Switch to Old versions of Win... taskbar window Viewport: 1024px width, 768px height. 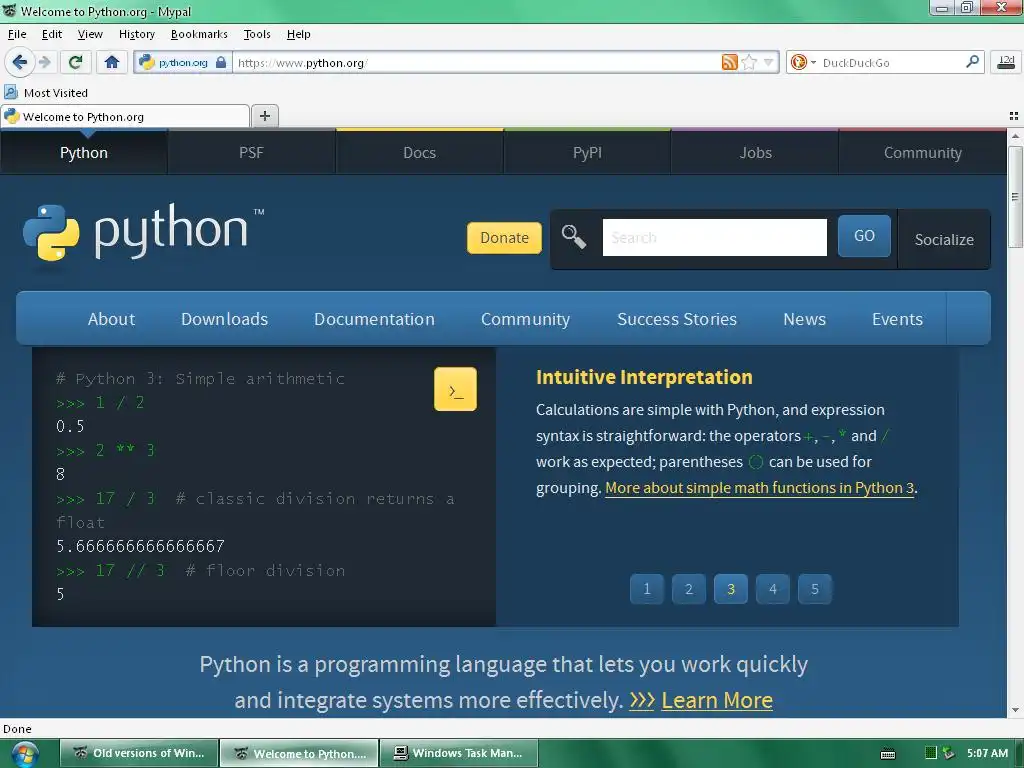[140, 753]
